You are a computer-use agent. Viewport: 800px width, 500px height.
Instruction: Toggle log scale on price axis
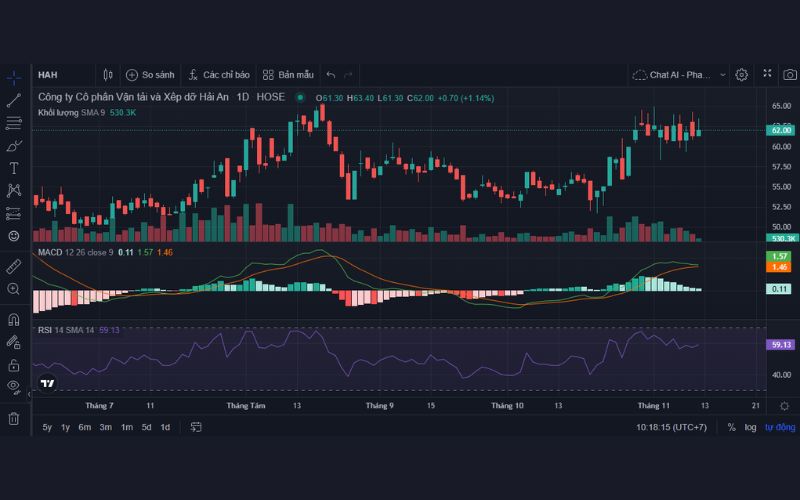point(750,427)
